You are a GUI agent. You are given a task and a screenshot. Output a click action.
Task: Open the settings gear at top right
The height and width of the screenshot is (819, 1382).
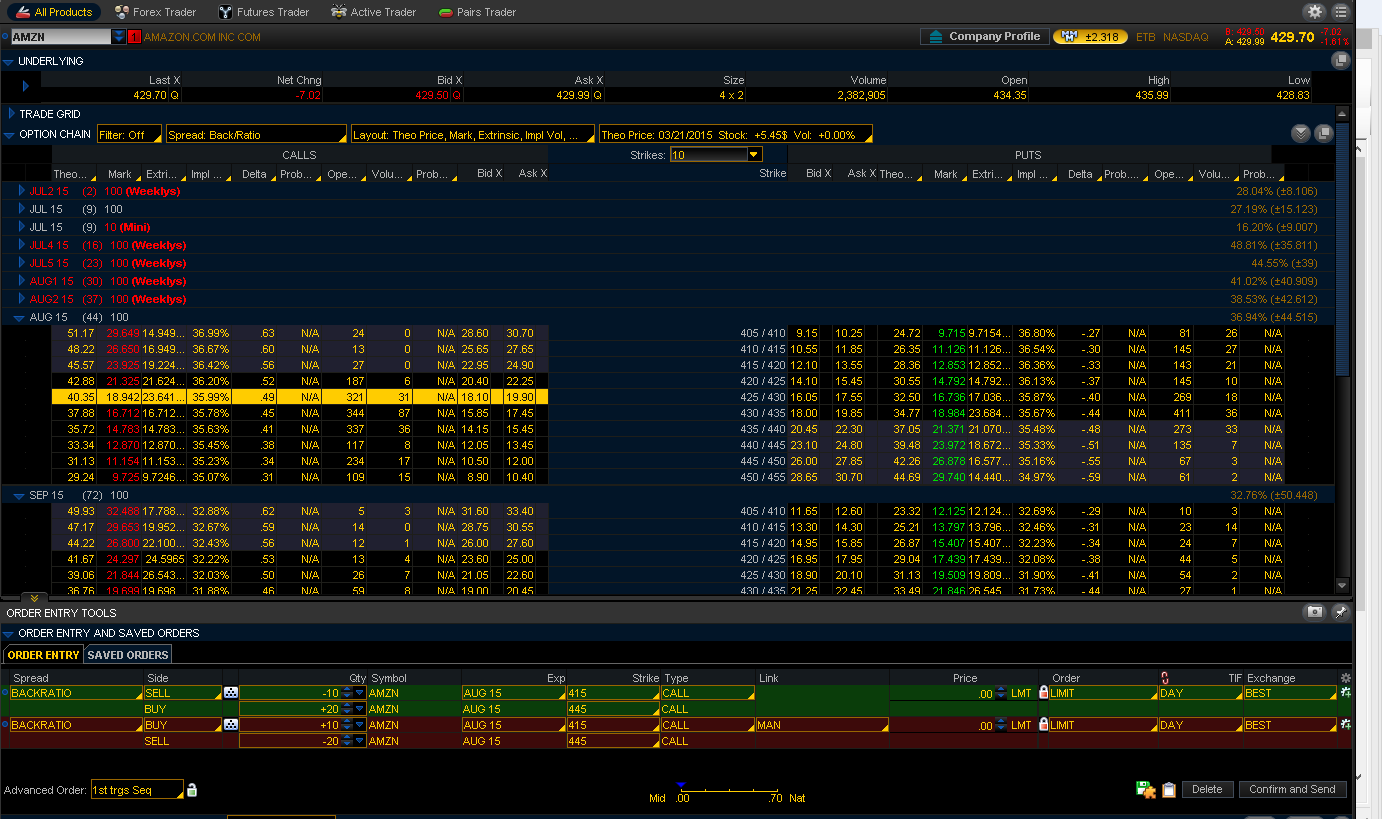(x=1315, y=12)
